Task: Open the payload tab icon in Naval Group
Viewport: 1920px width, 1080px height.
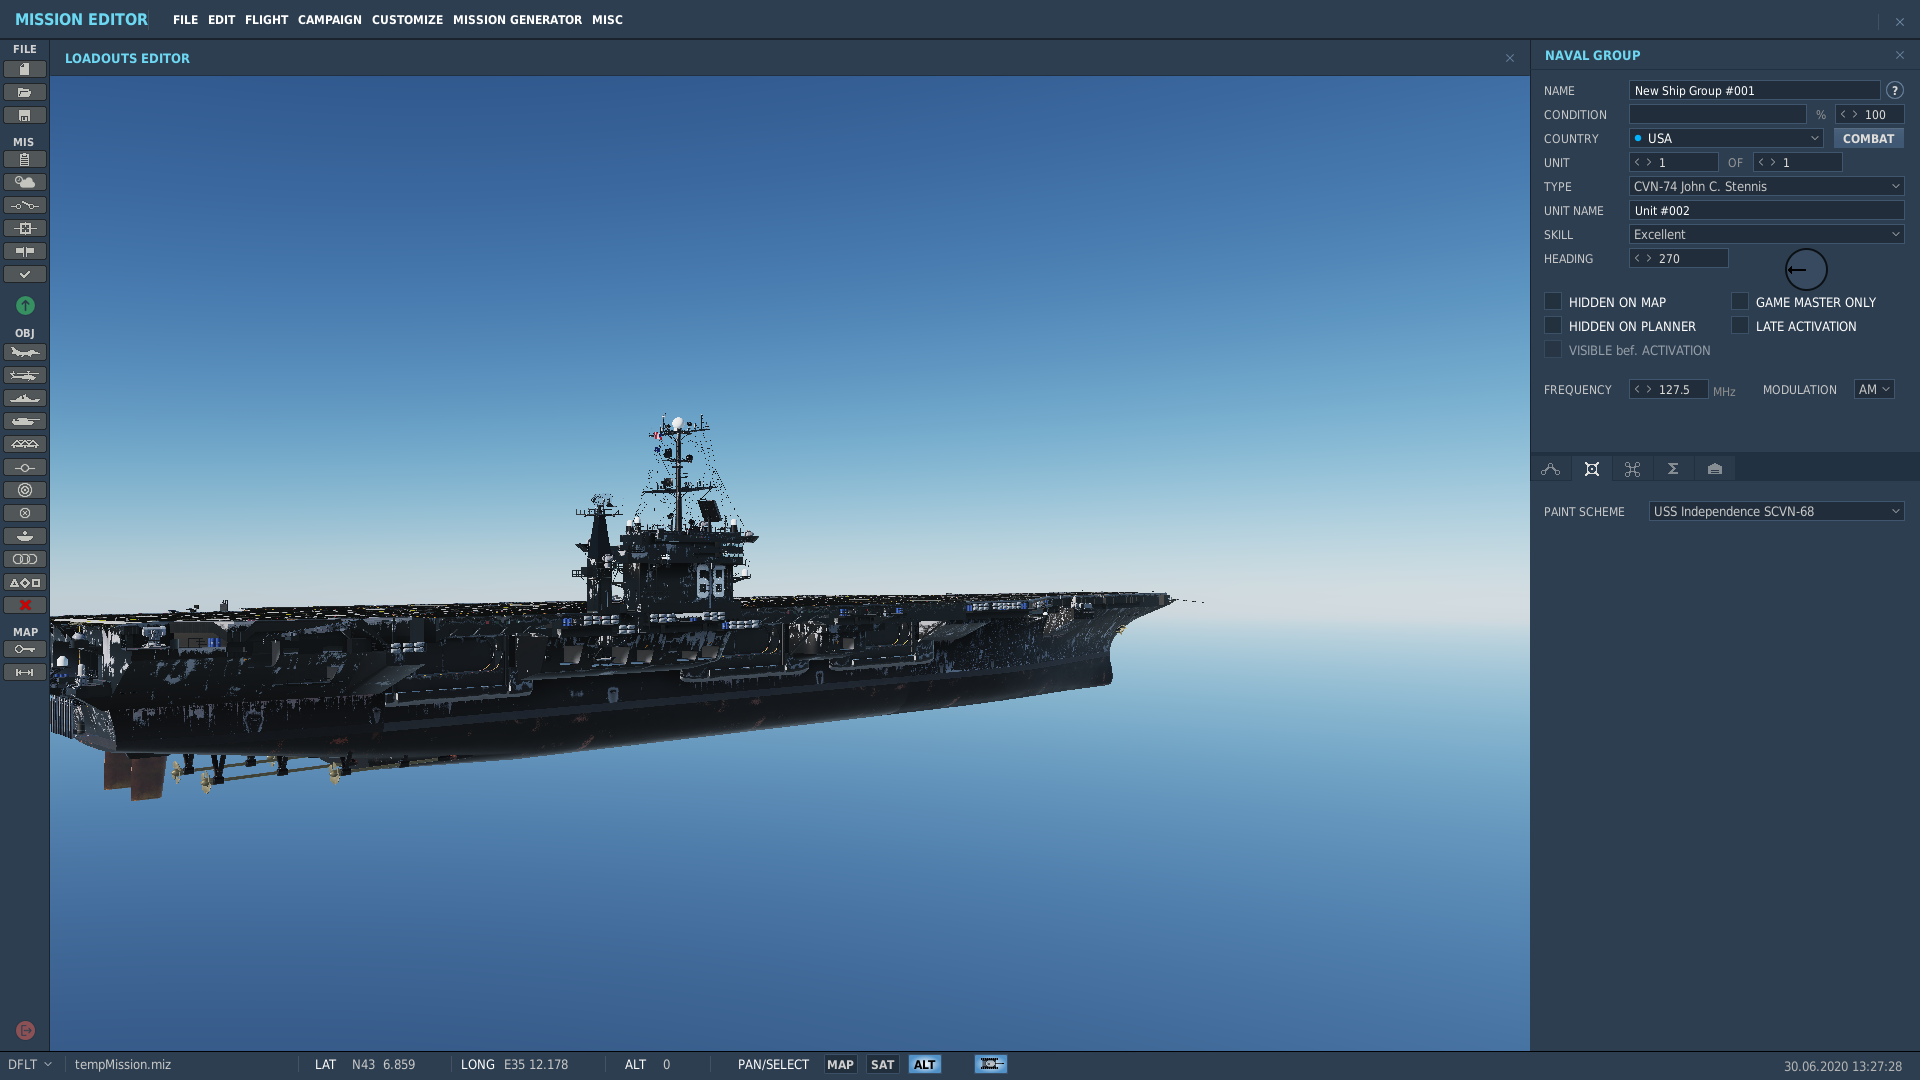Action: [1592, 469]
